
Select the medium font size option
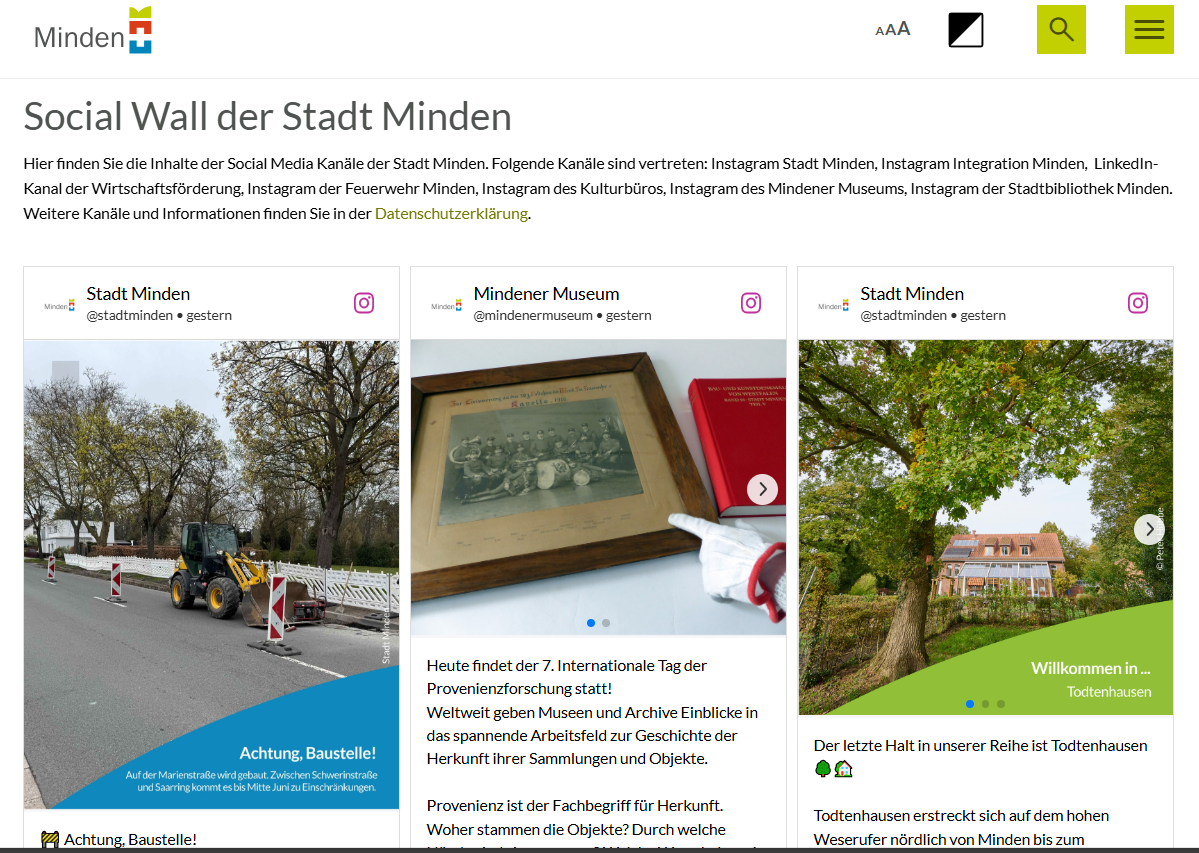(x=890, y=29)
